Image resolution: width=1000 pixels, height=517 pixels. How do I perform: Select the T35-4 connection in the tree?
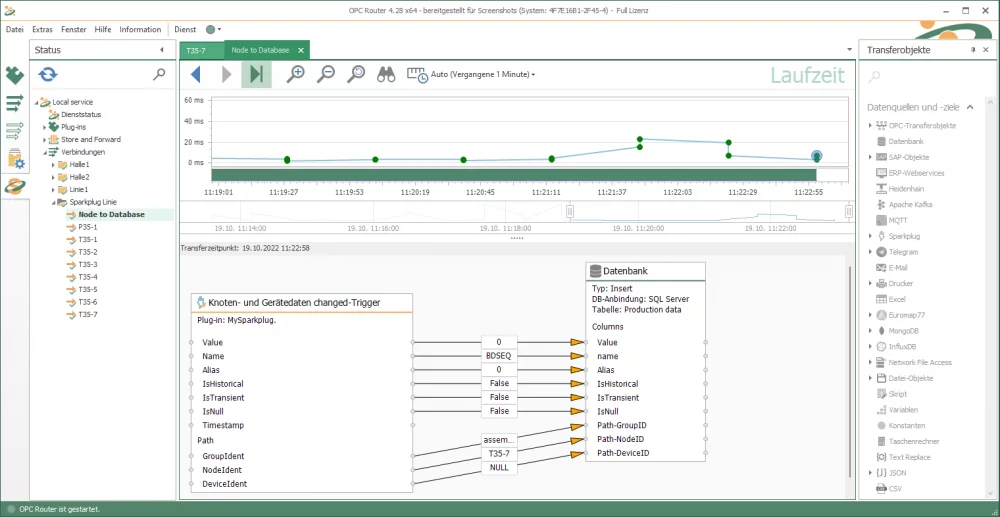87,277
